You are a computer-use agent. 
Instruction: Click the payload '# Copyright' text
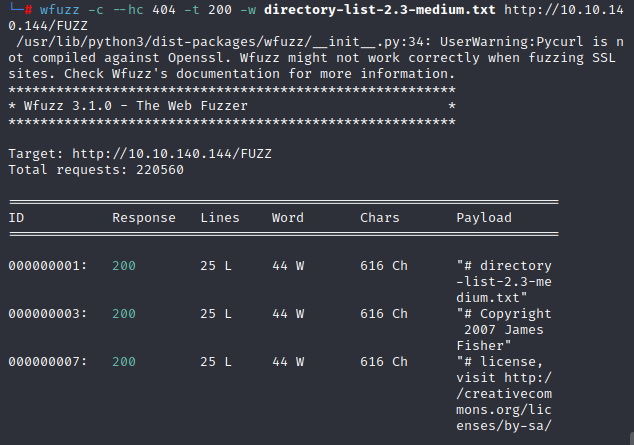click(x=504, y=314)
